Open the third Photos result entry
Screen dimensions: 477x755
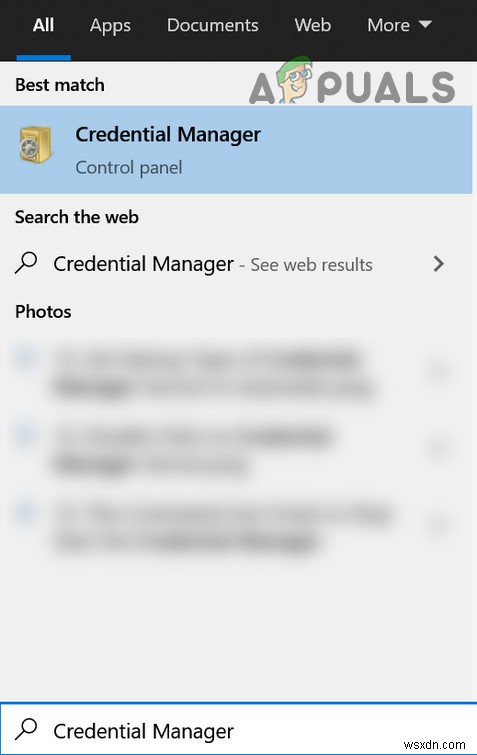236,527
